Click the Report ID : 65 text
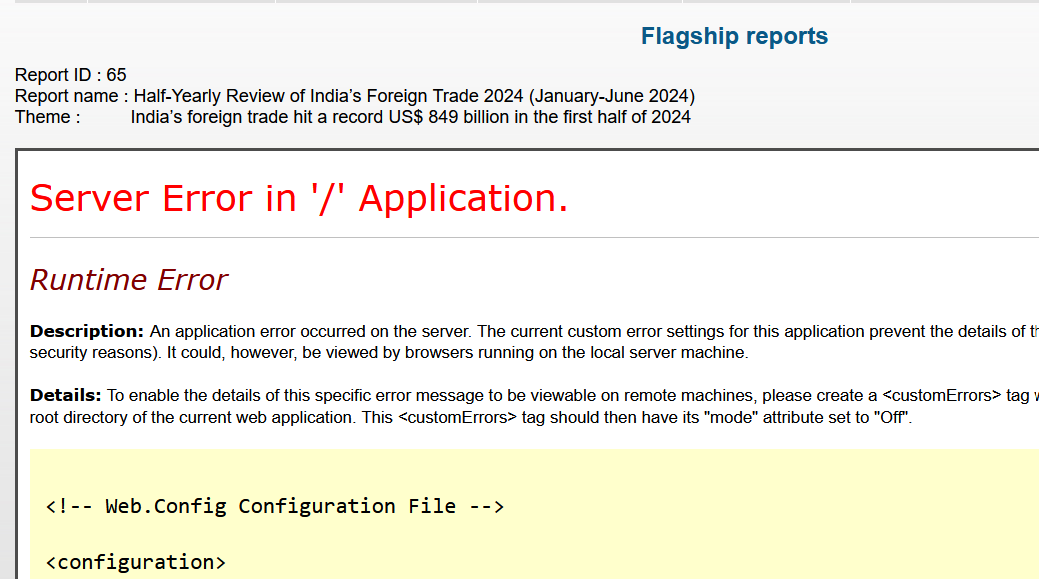This screenshot has width=1039, height=579. coord(70,75)
